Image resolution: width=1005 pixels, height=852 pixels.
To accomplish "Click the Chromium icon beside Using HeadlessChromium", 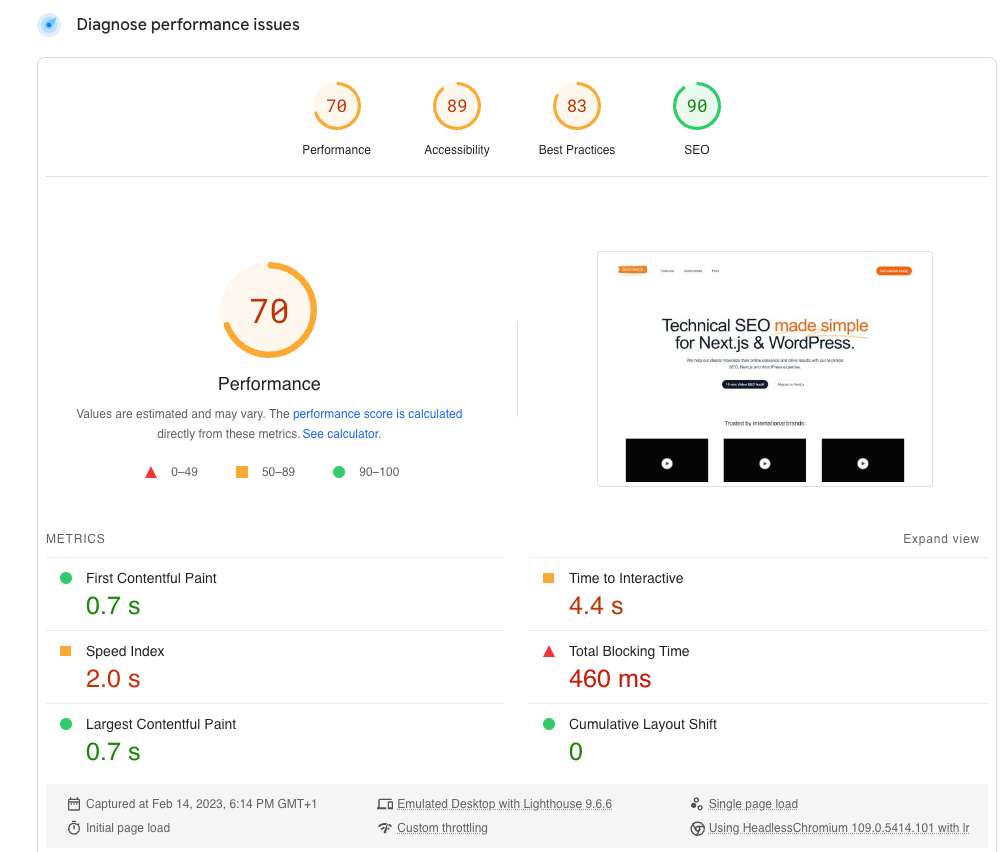I will 697,828.
